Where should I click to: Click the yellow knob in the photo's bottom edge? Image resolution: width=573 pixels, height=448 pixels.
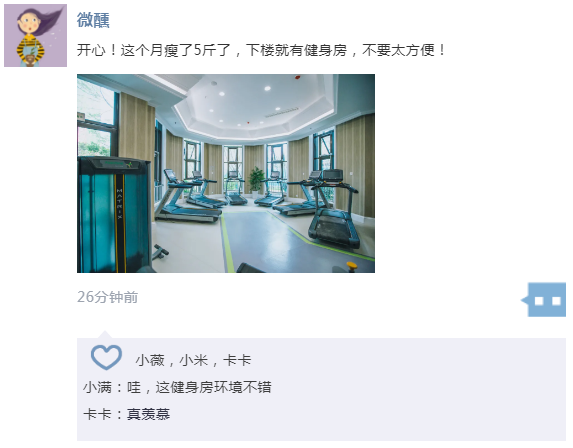[352, 265]
